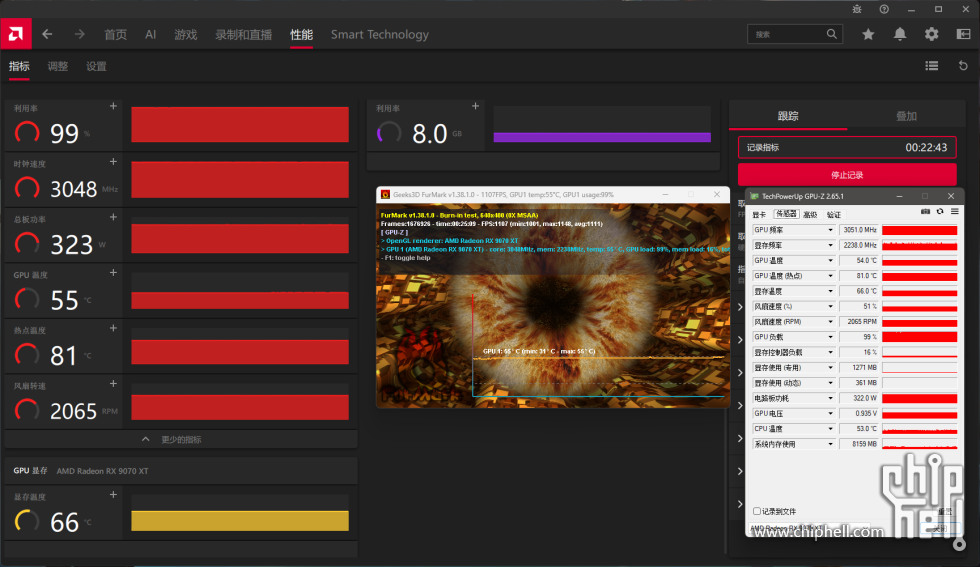Open 显存温度 sensor dropdown in GPU-Z
This screenshot has width=980, height=567.
831,291
